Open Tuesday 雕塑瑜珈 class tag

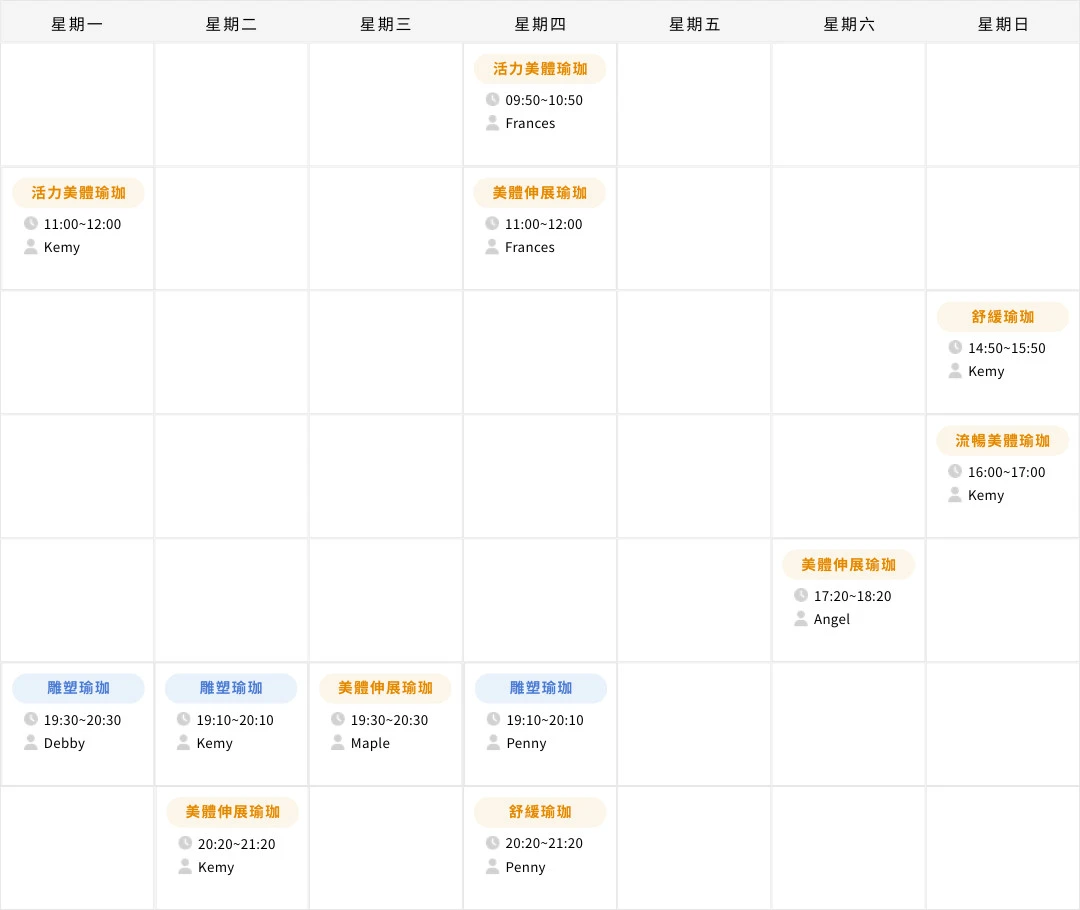[231, 688]
